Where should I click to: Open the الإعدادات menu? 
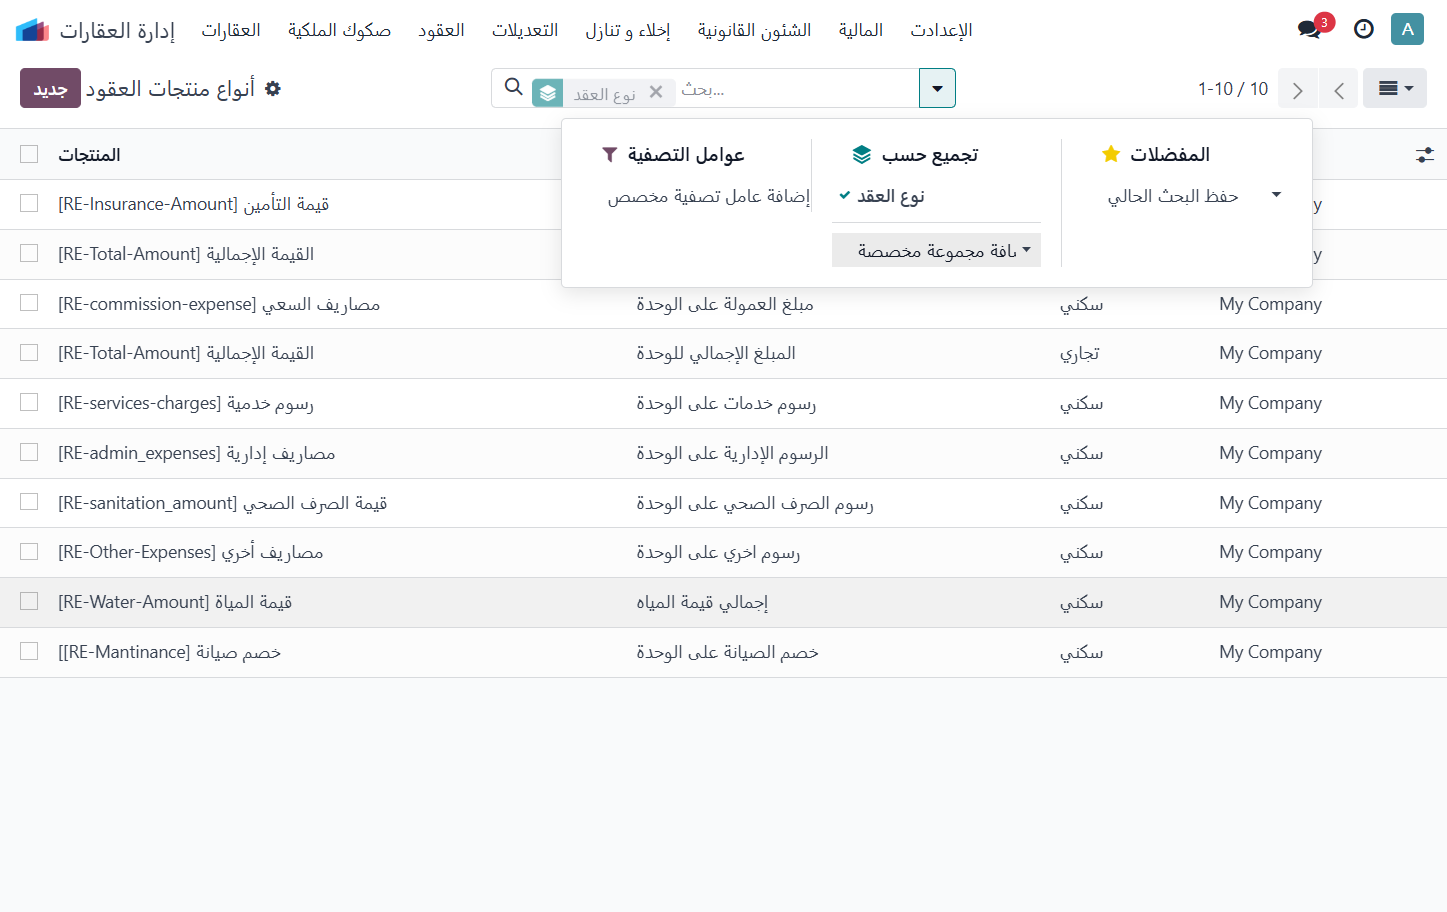coord(941,30)
